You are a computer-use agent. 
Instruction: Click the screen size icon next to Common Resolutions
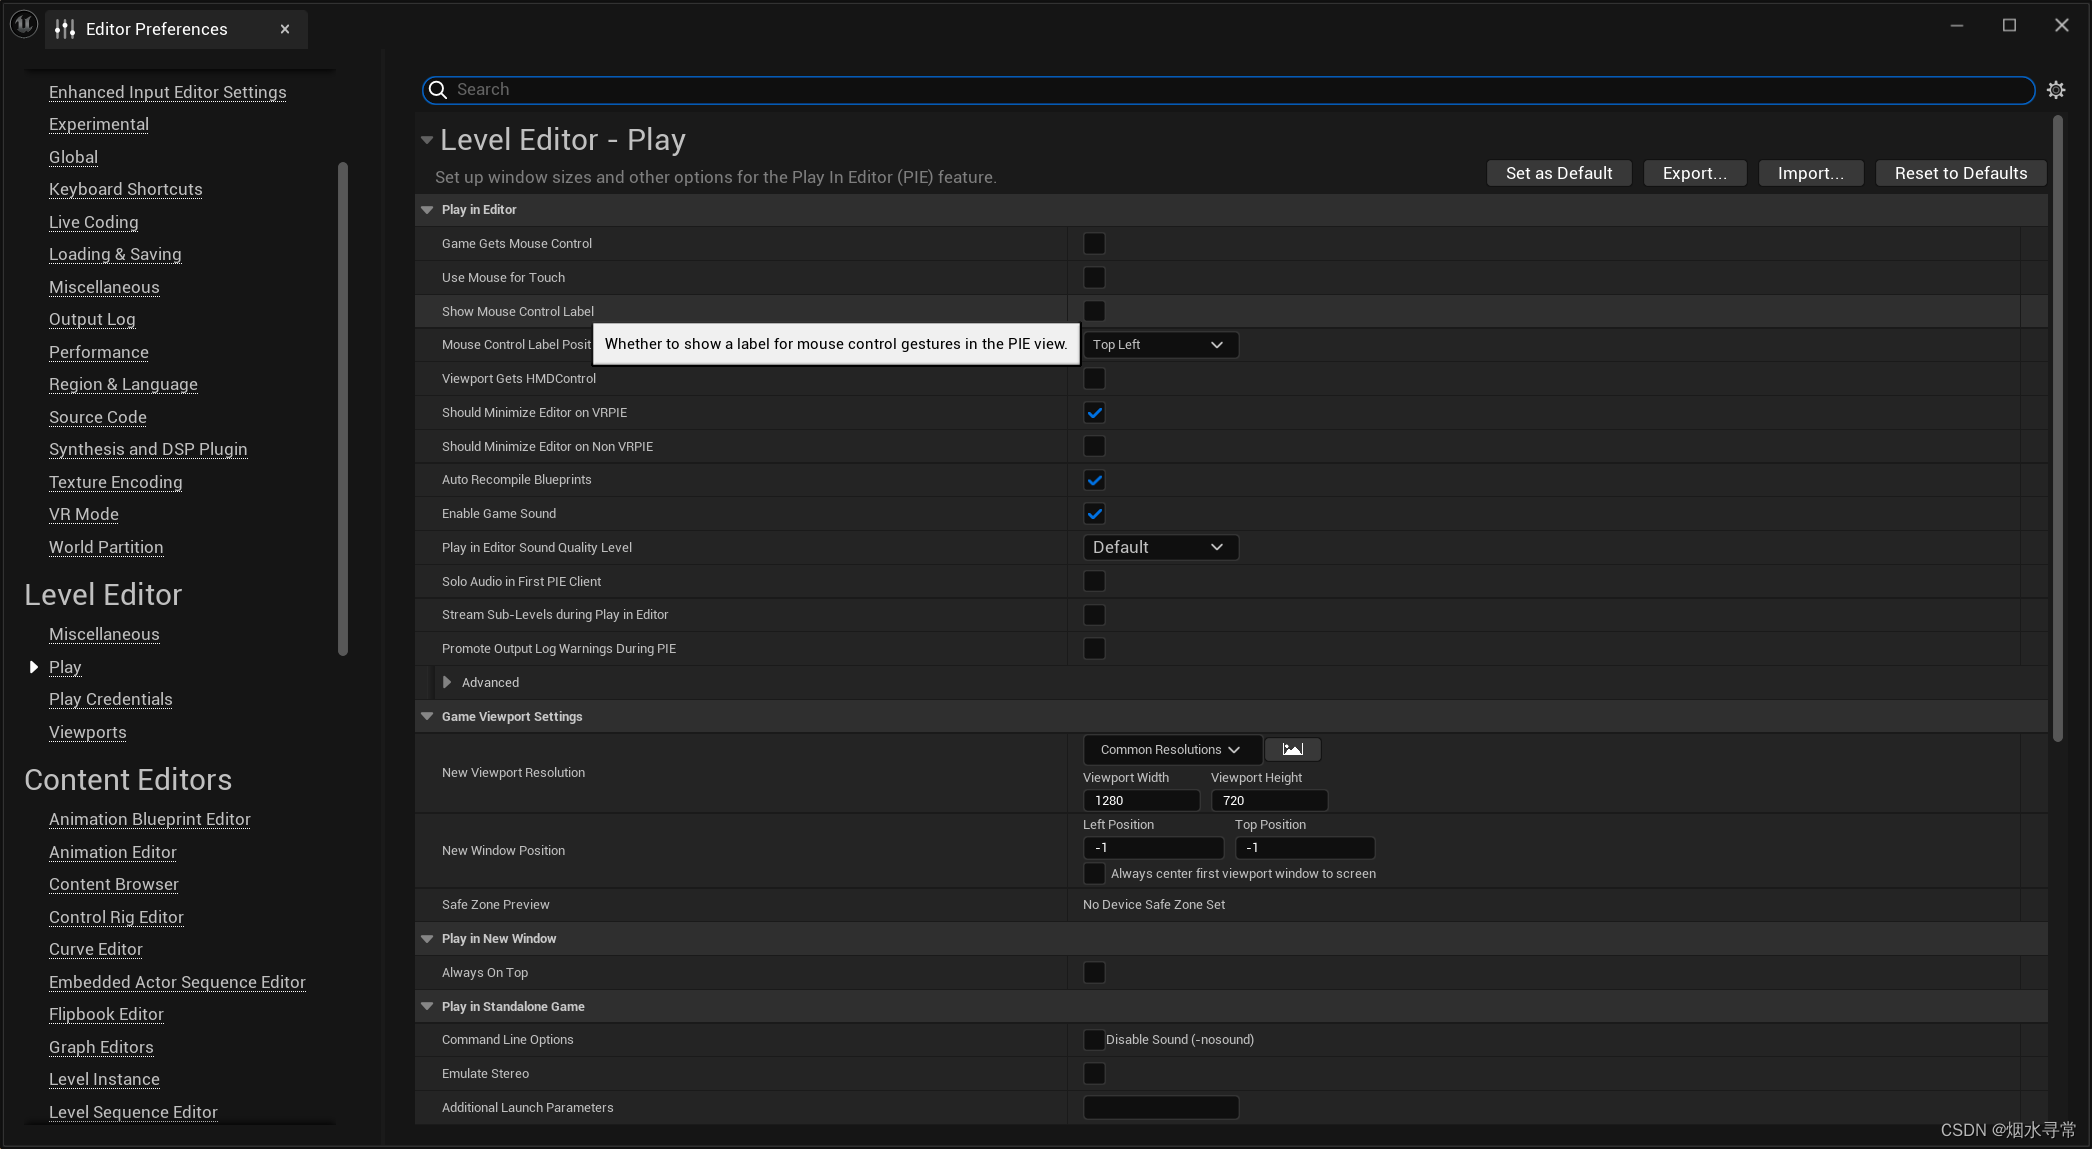pyautogui.click(x=1292, y=749)
